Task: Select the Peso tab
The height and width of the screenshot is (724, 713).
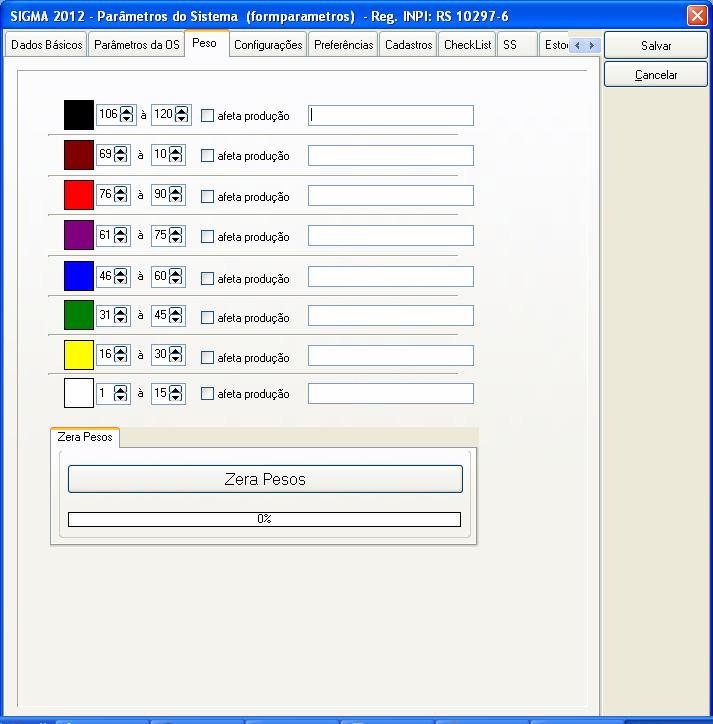Action: [x=206, y=43]
